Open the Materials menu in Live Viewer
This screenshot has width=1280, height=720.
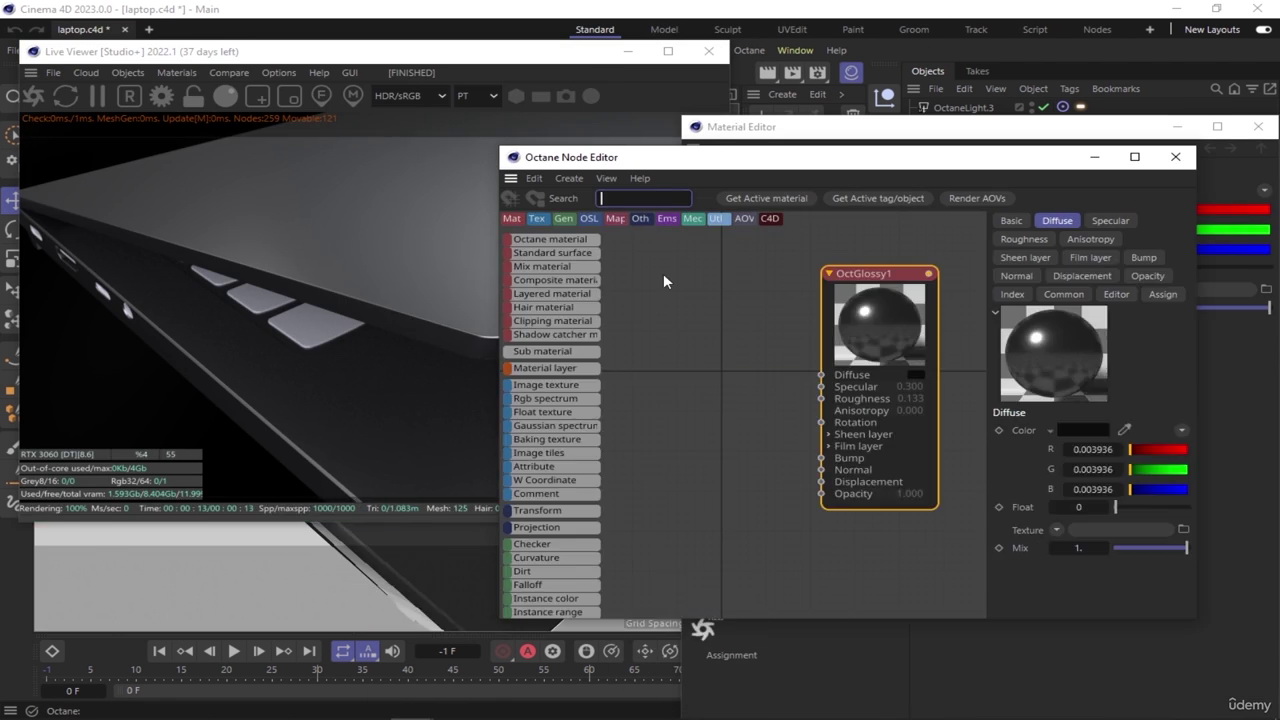(176, 73)
